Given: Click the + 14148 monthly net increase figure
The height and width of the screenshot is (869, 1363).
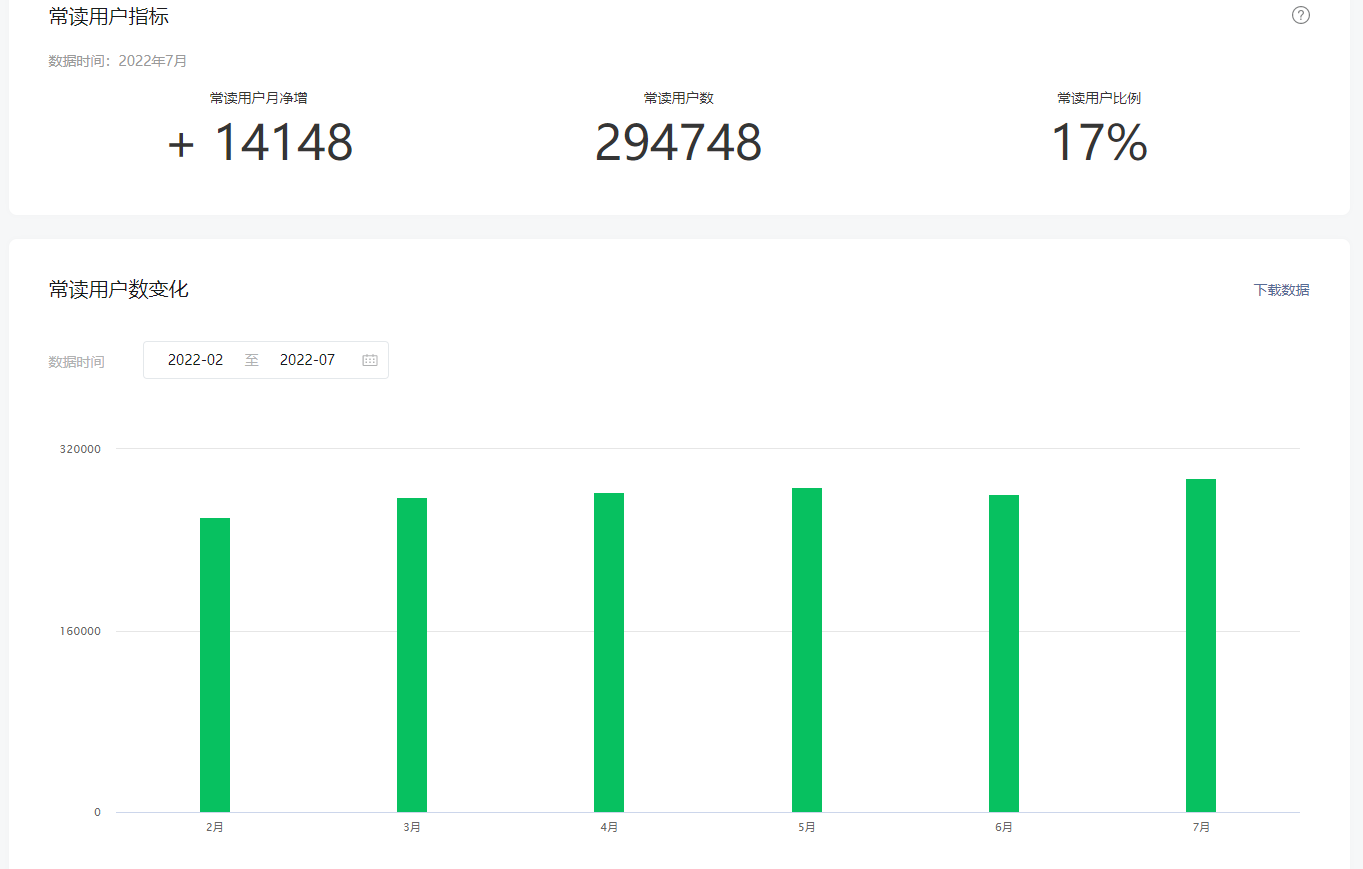Looking at the screenshot, I should tap(260, 142).
